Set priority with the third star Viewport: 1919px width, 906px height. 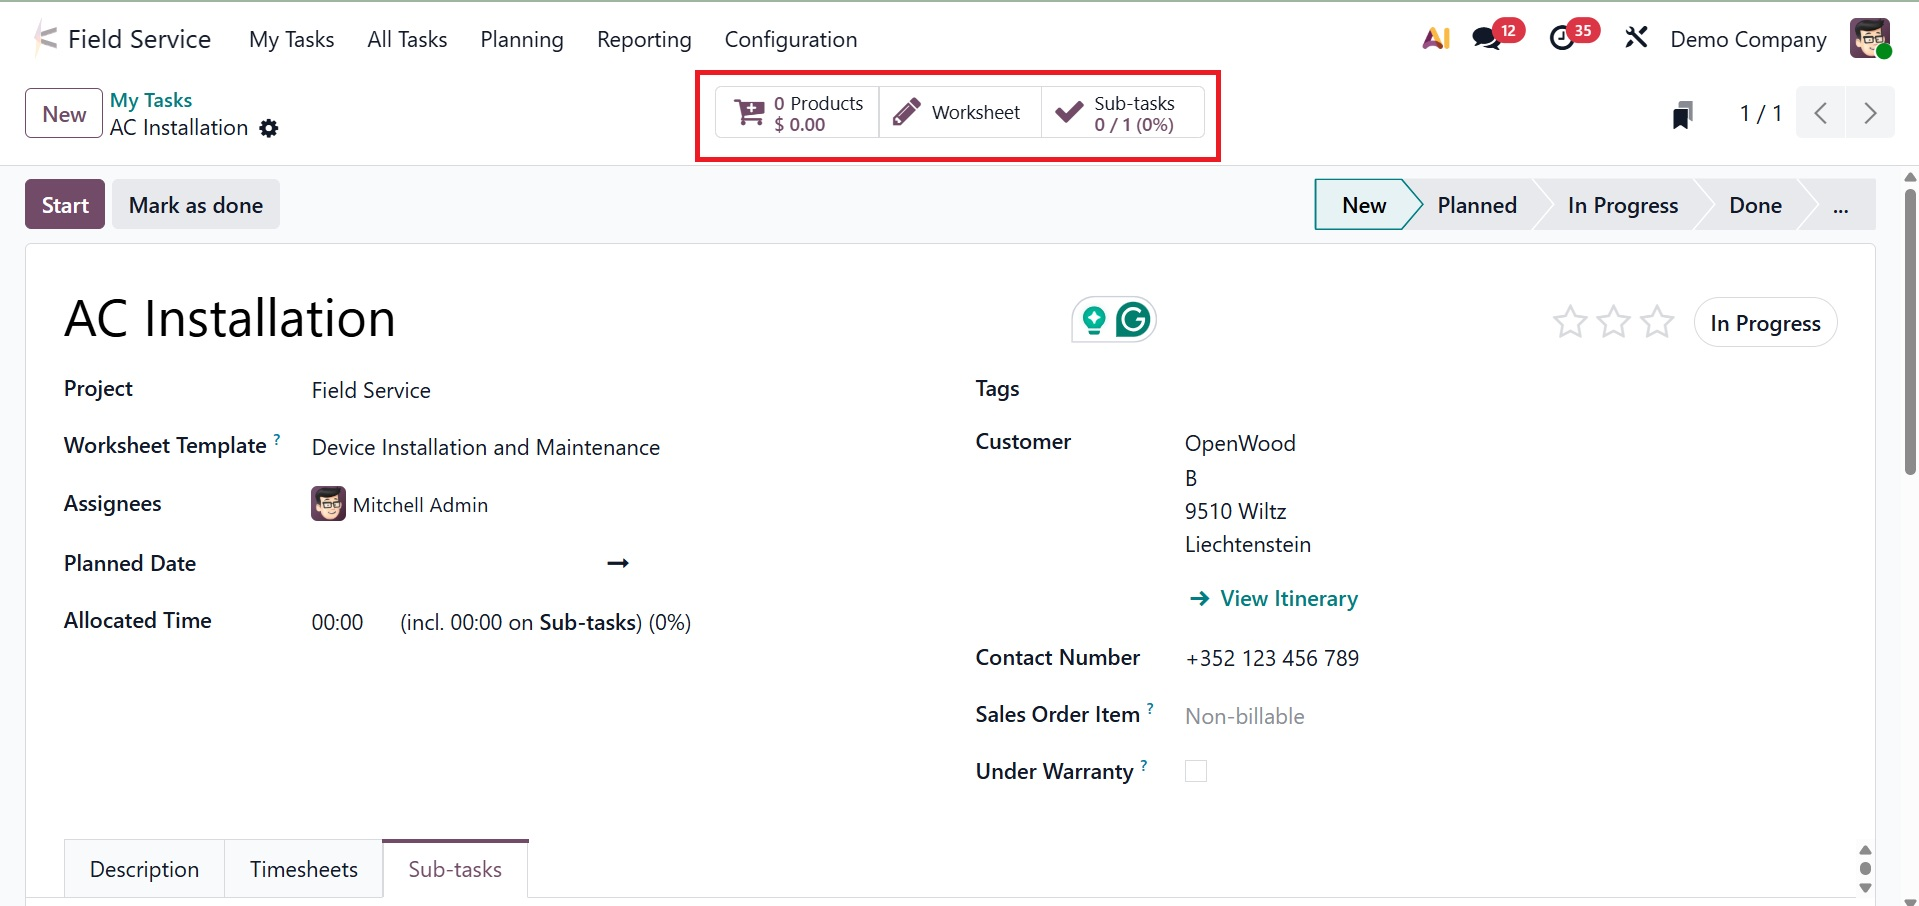(1657, 322)
